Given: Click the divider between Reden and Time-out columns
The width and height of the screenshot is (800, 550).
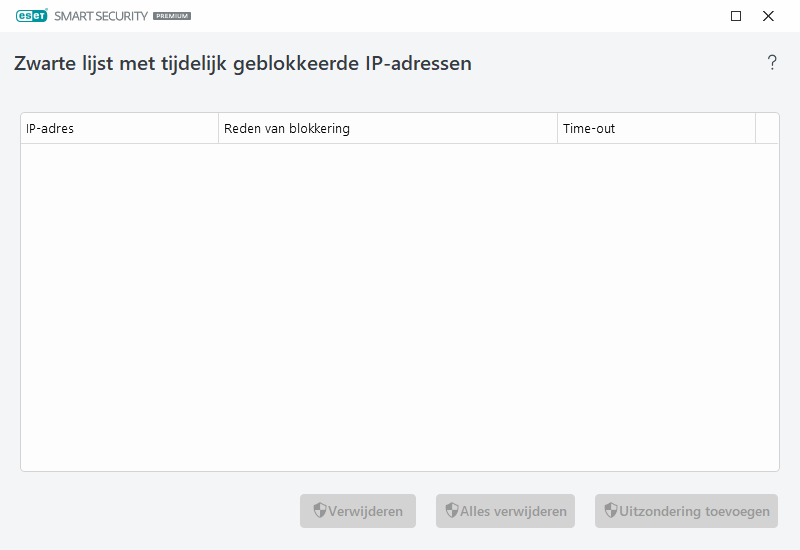Looking at the screenshot, I should (557, 129).
